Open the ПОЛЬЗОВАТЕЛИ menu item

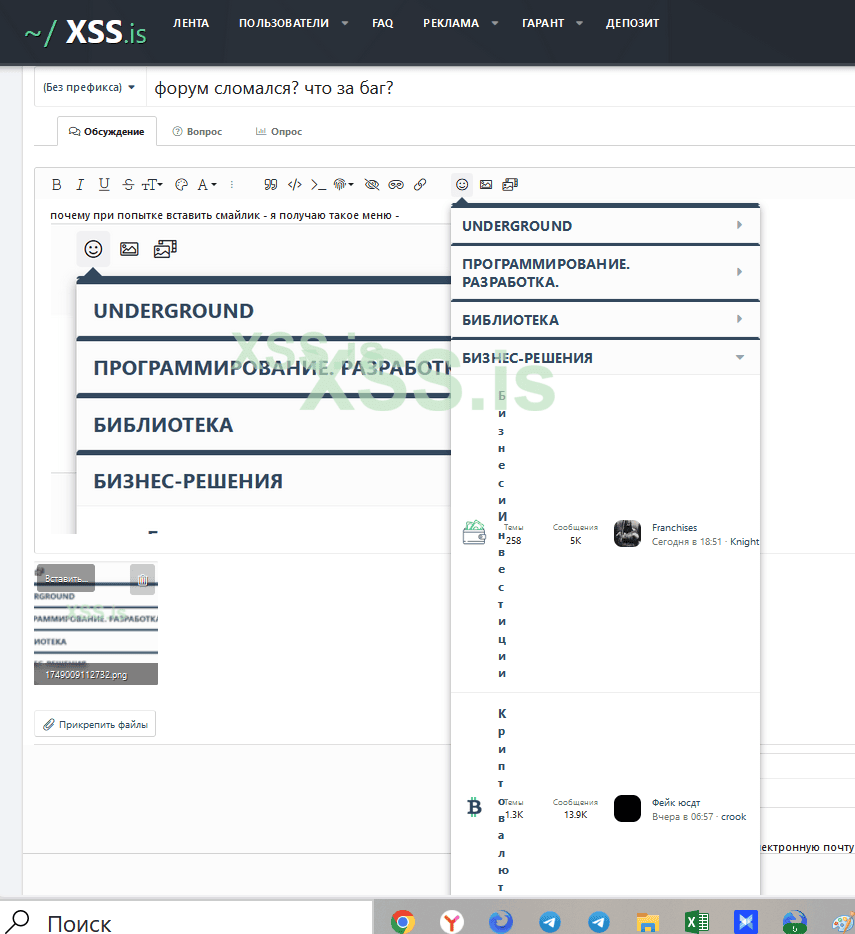pyautogui.click(x=284, y=23)
